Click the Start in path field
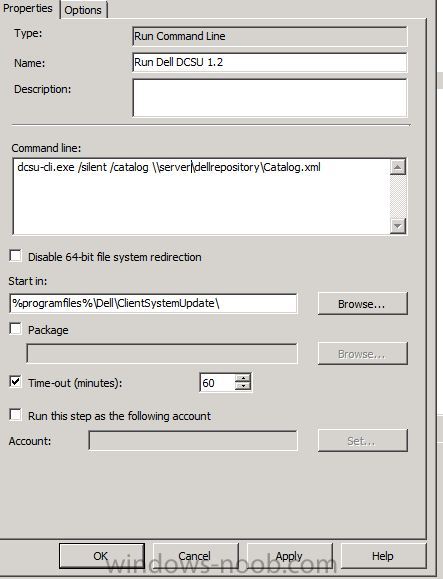The image size is (443, 579). (153, 304)
